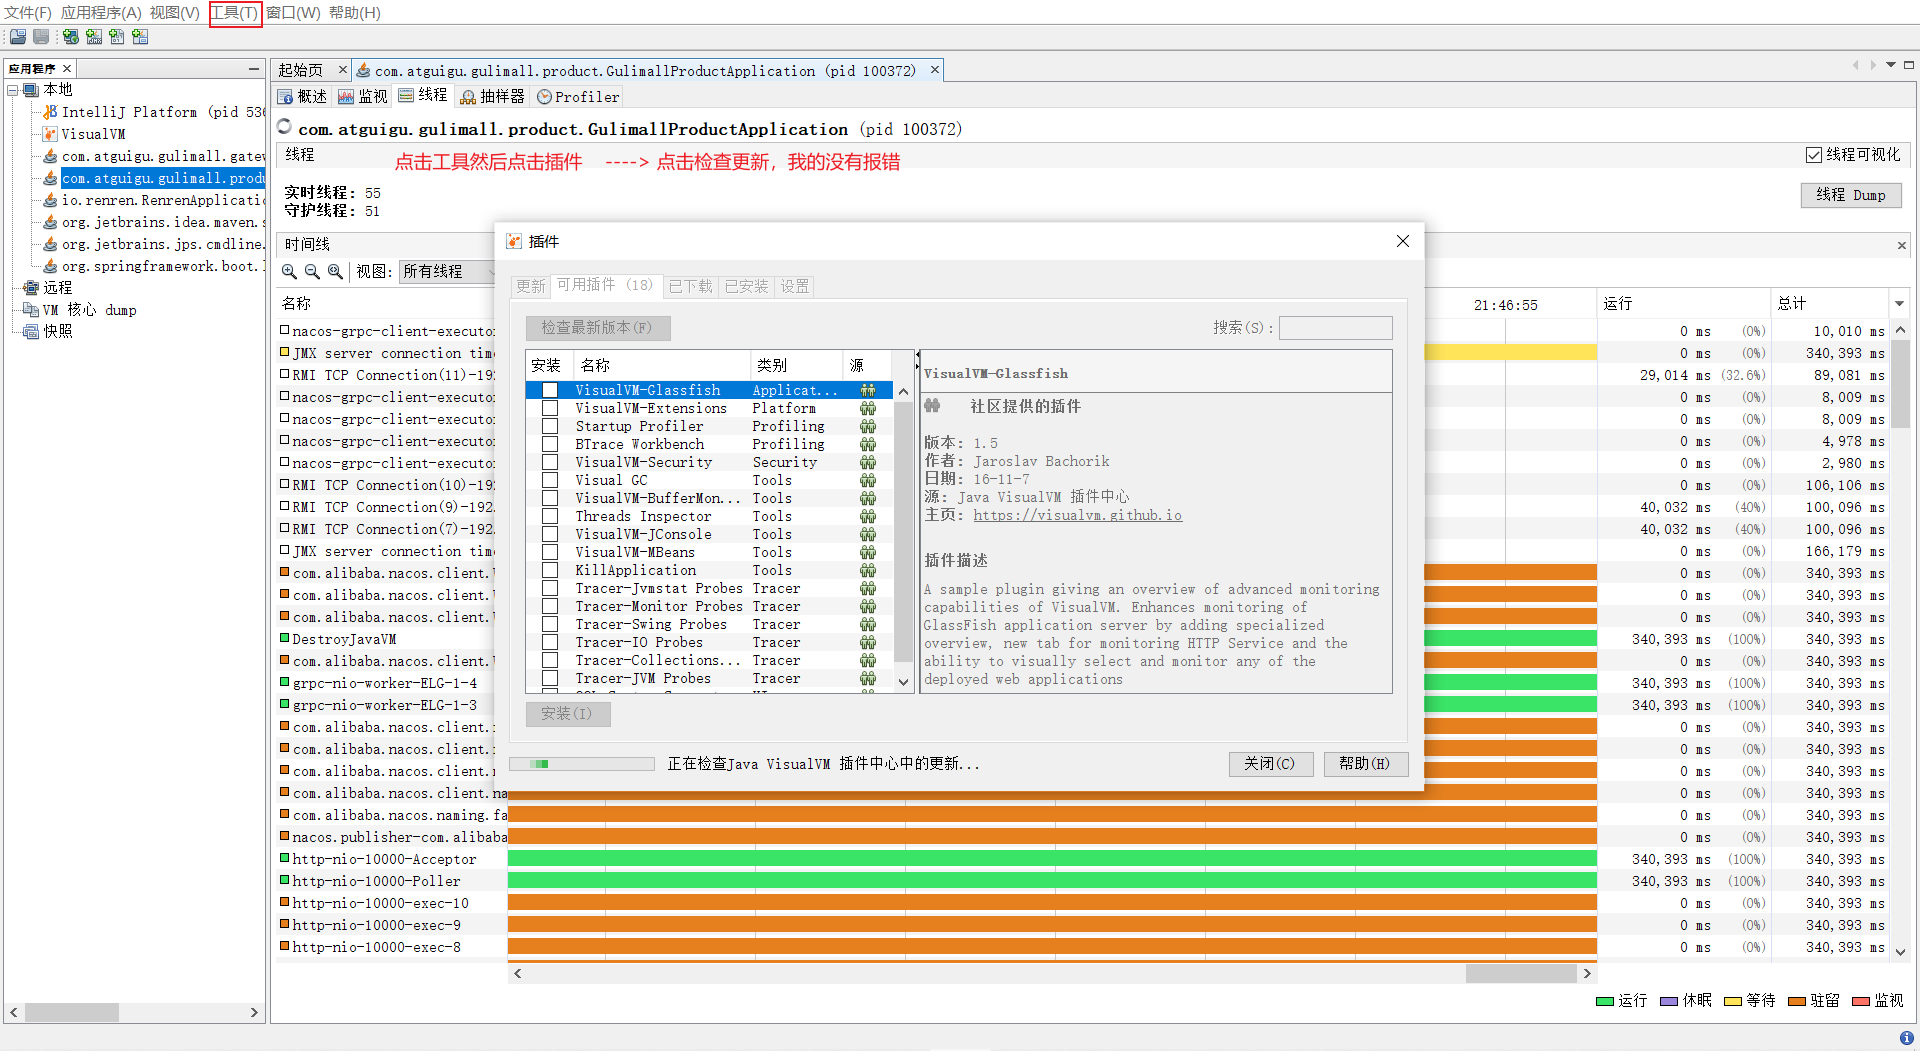Select the VM 核心 dump node
Image resolution: width=1920 pixels, height=1051 pixels.
pos(80,310)
